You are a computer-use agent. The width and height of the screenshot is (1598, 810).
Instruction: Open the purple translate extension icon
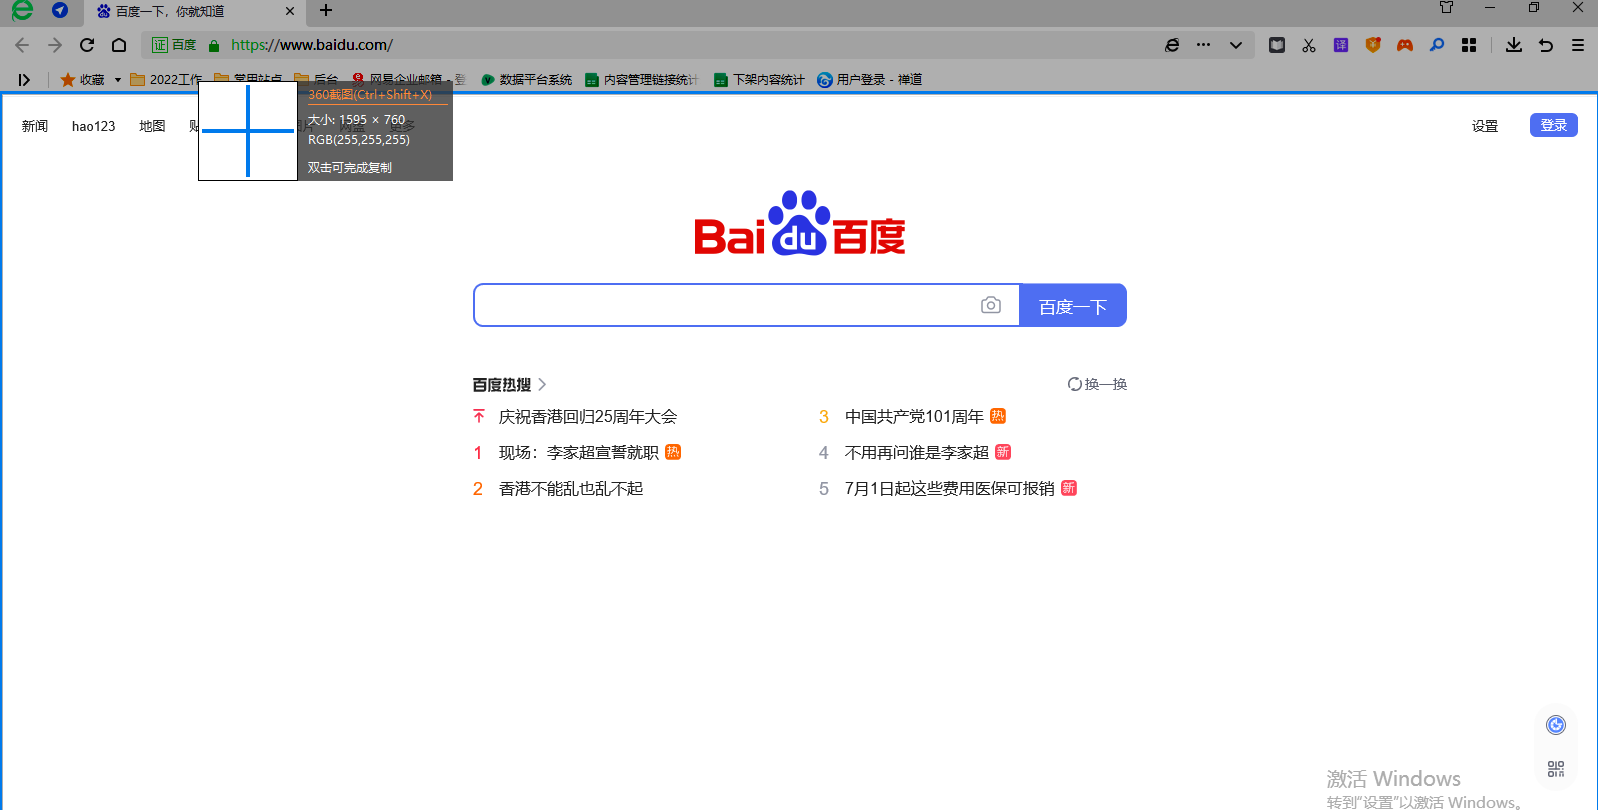pos(1341,45)
